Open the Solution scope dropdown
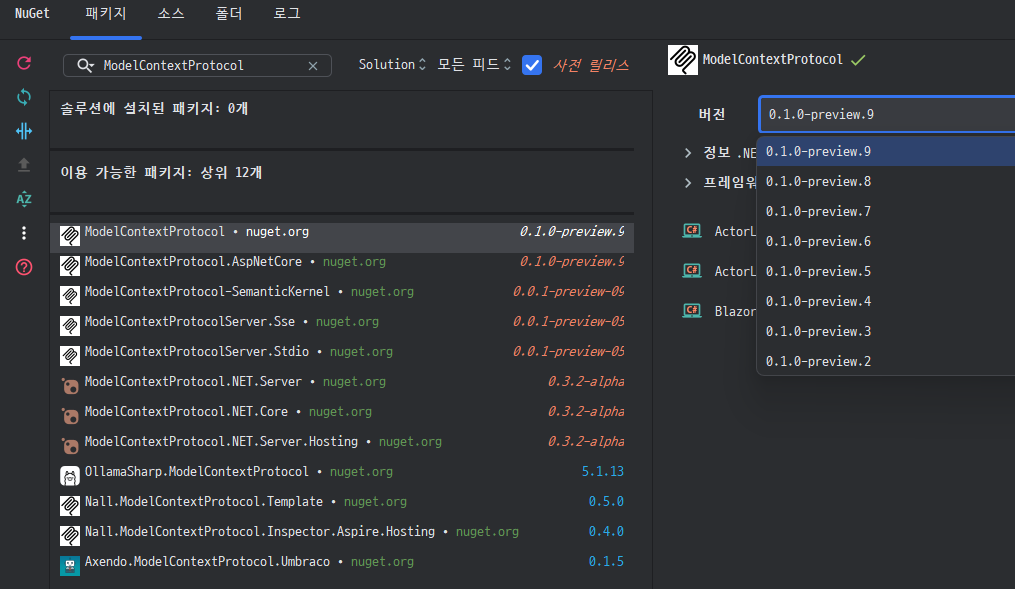This screenshot has width=1015, height=589. tap(392, 65)
